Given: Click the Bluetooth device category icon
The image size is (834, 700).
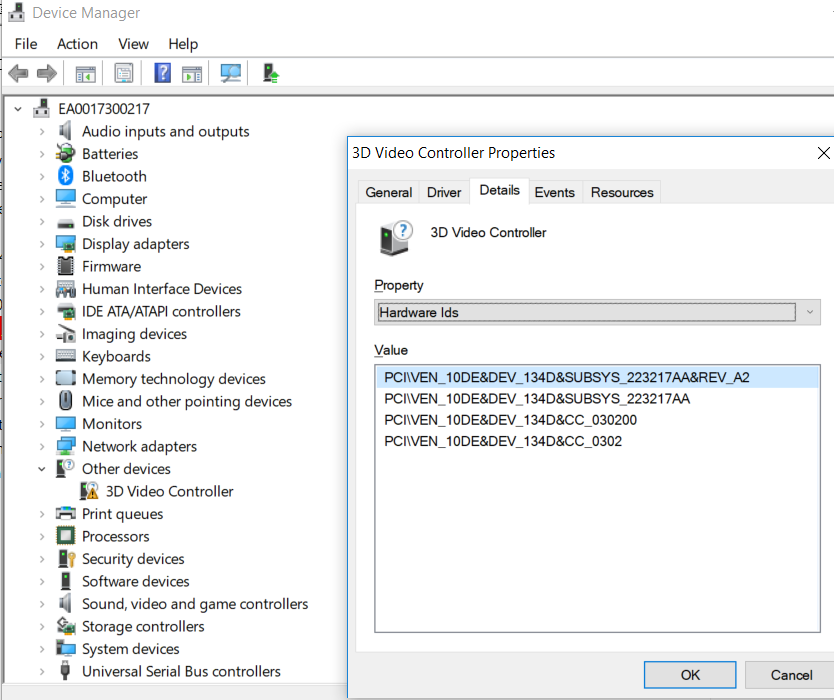Looking at the screenshot, I should pos(66,176).
